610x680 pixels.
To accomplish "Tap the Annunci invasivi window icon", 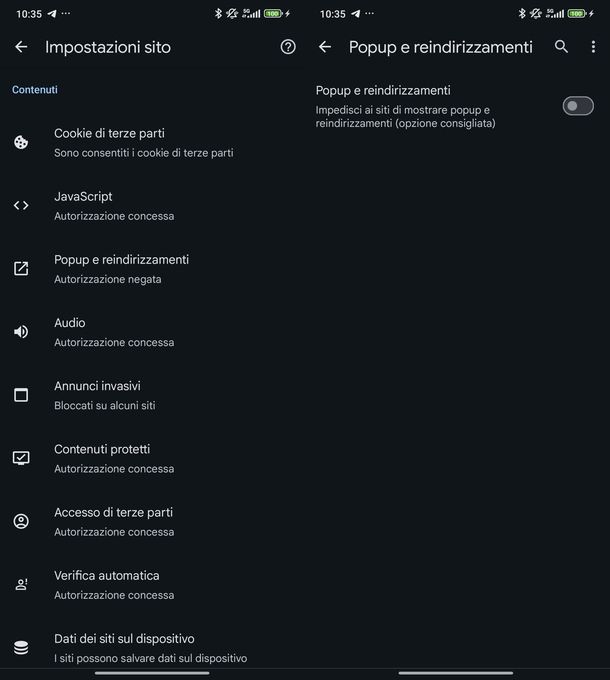I will (21, 395).
